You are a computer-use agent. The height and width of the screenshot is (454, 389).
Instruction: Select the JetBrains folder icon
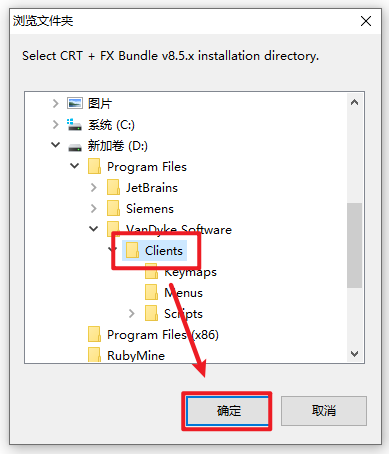113,187
